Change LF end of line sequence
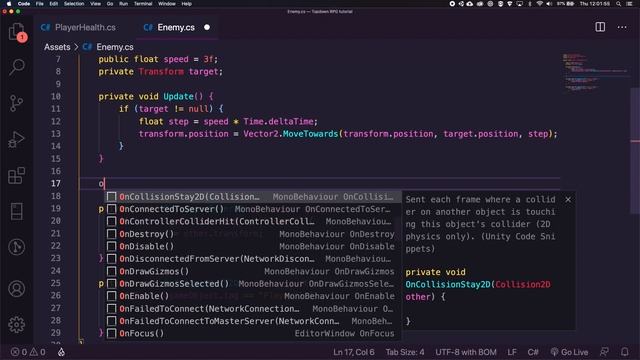 pos(512,352)
